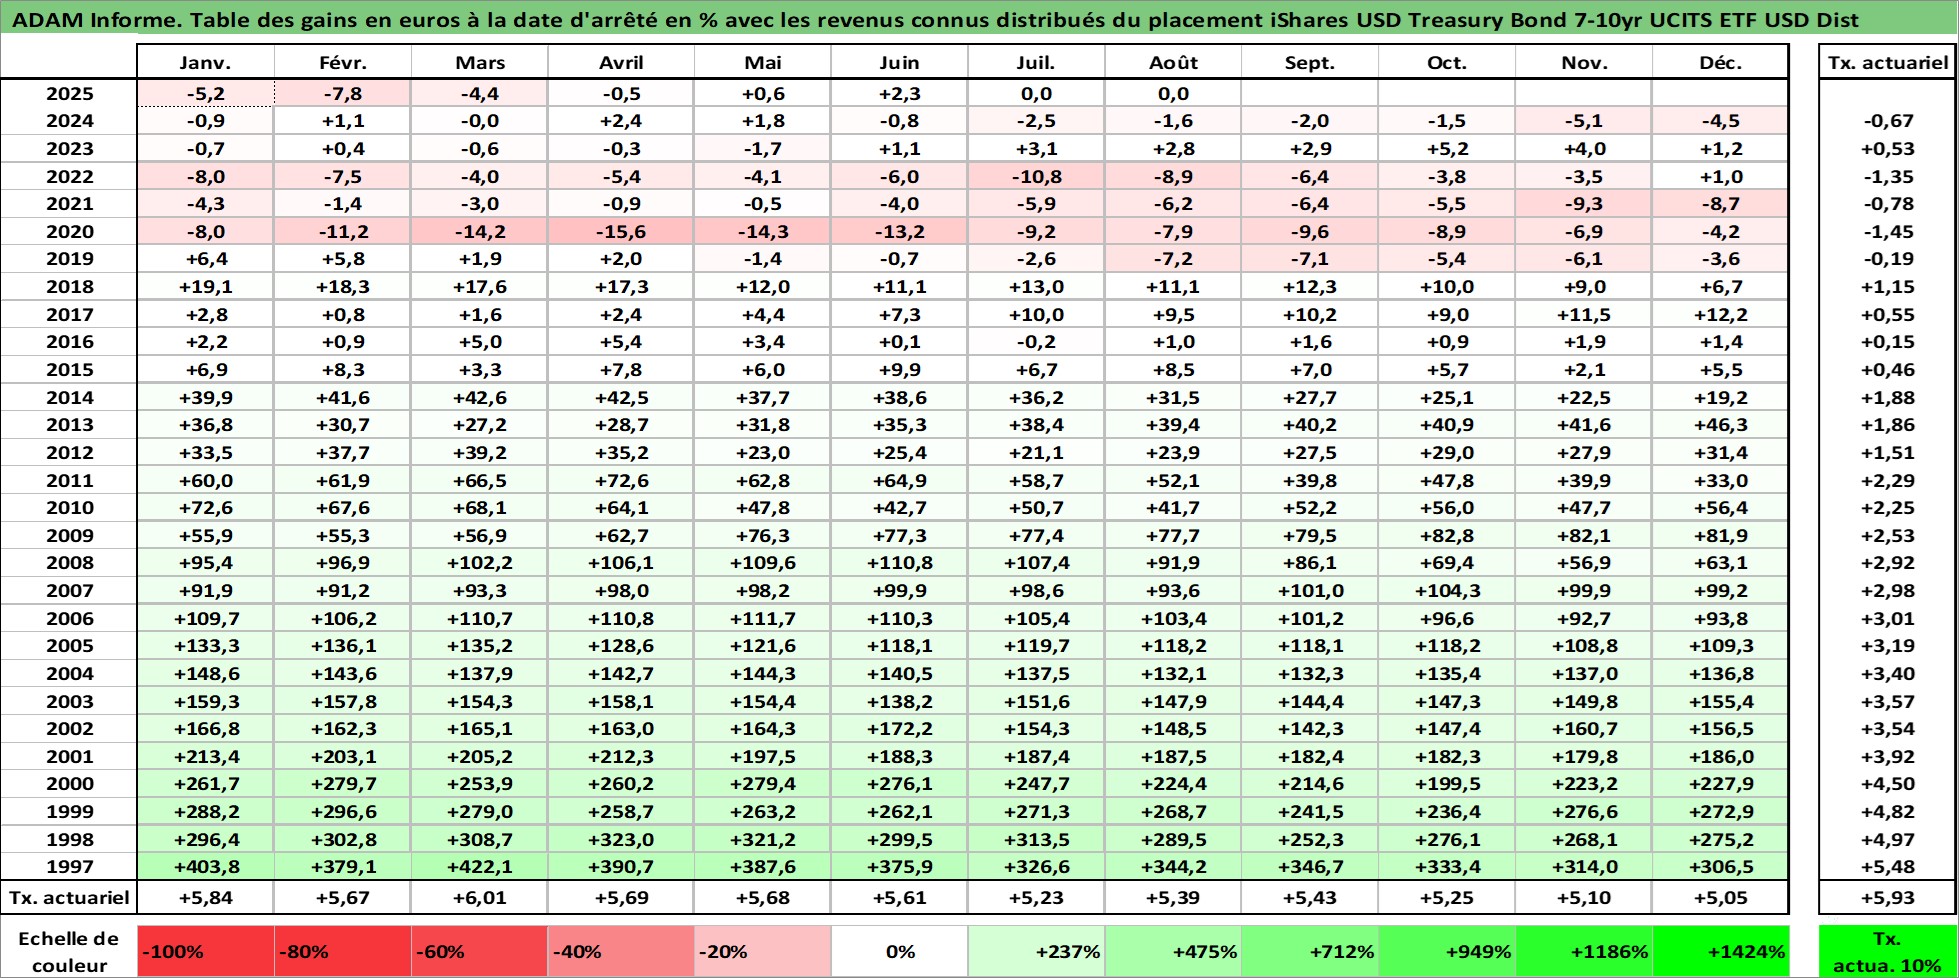Select the 'Mars' column header
This screenshot has height=978, width=1959.
pos(479,62)
